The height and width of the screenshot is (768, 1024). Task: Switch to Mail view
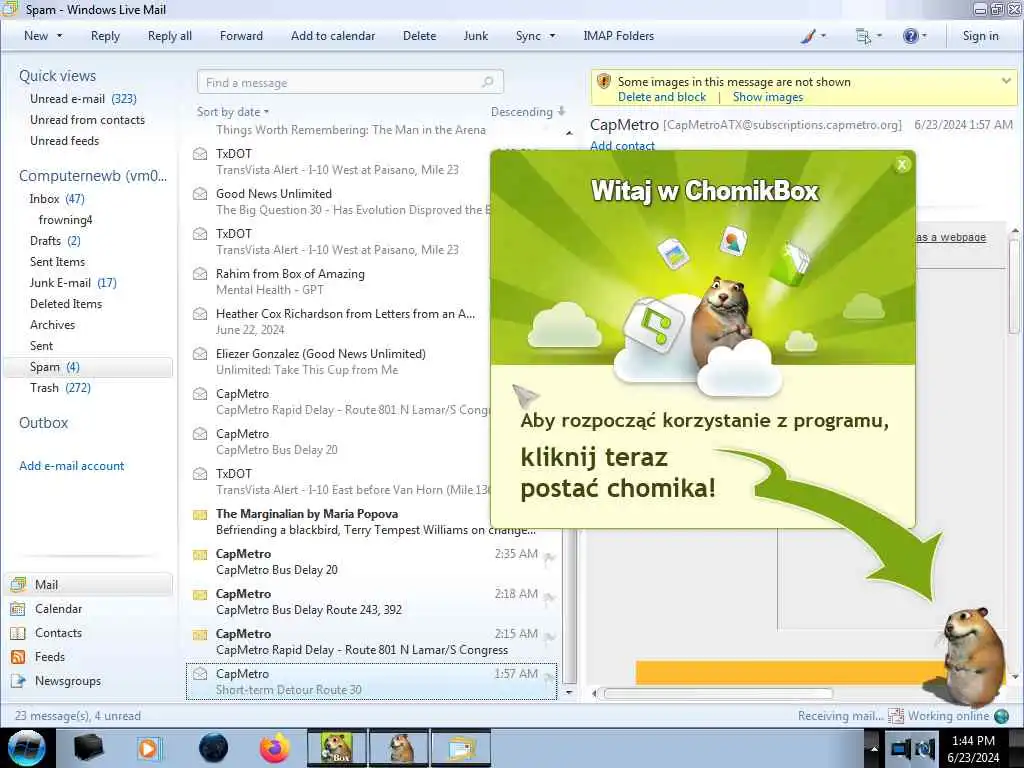pyautogui.click(x=89, y=584)
